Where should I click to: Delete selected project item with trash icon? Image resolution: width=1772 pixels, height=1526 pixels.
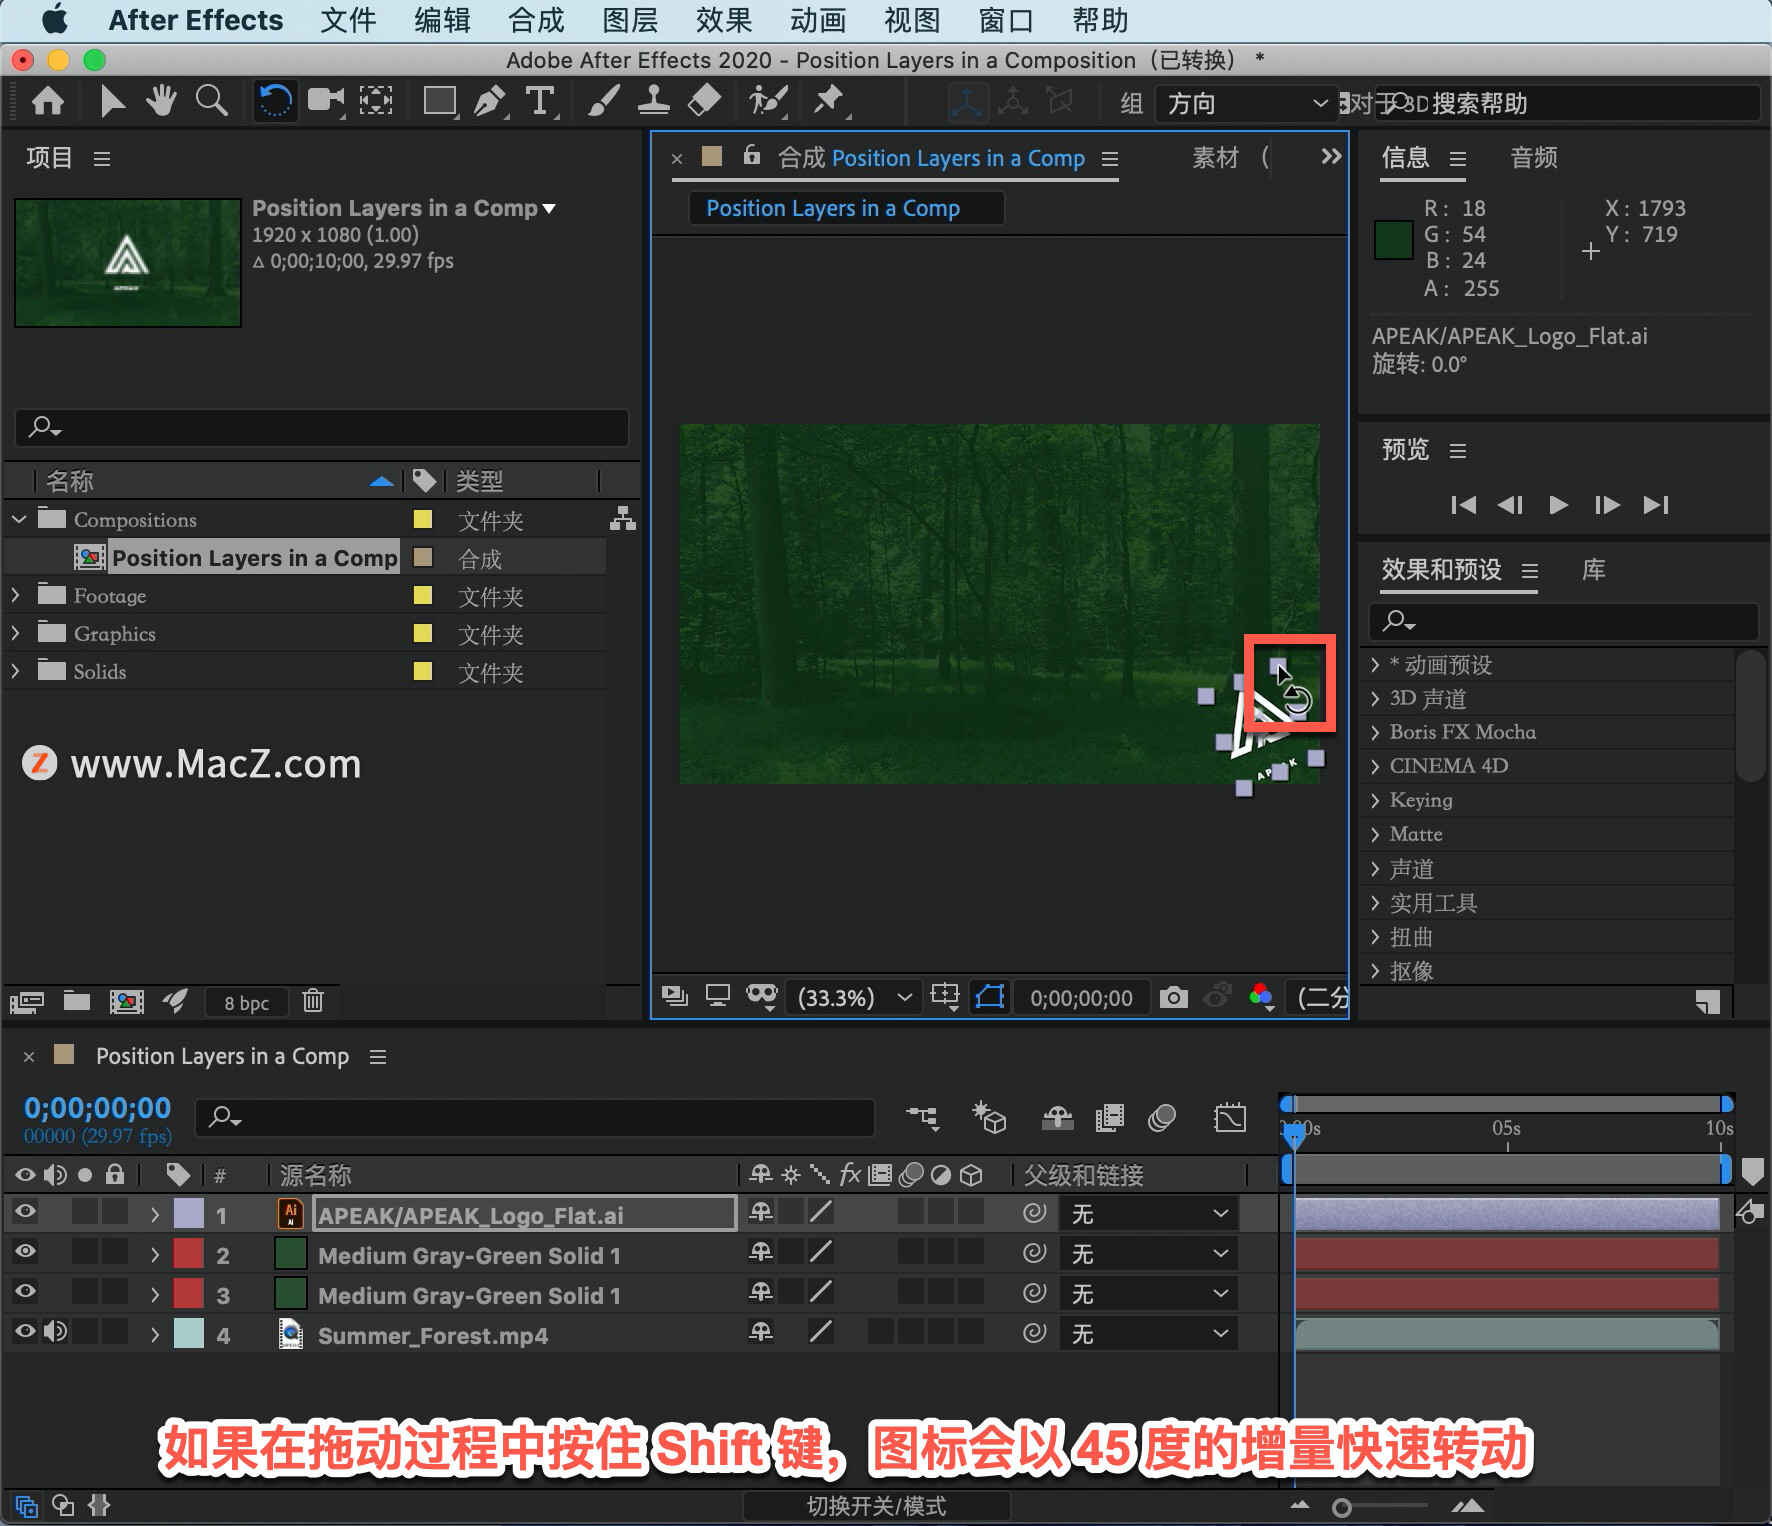point(313,1000)
